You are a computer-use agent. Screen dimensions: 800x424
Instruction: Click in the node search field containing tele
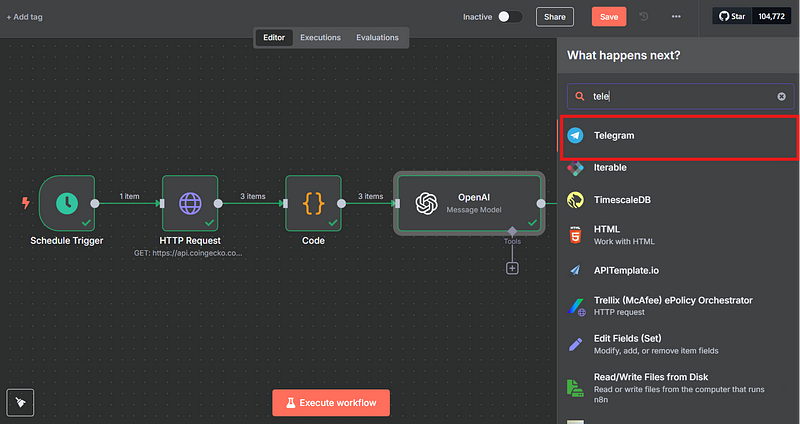pyautogui.click(x=681, y=96)
